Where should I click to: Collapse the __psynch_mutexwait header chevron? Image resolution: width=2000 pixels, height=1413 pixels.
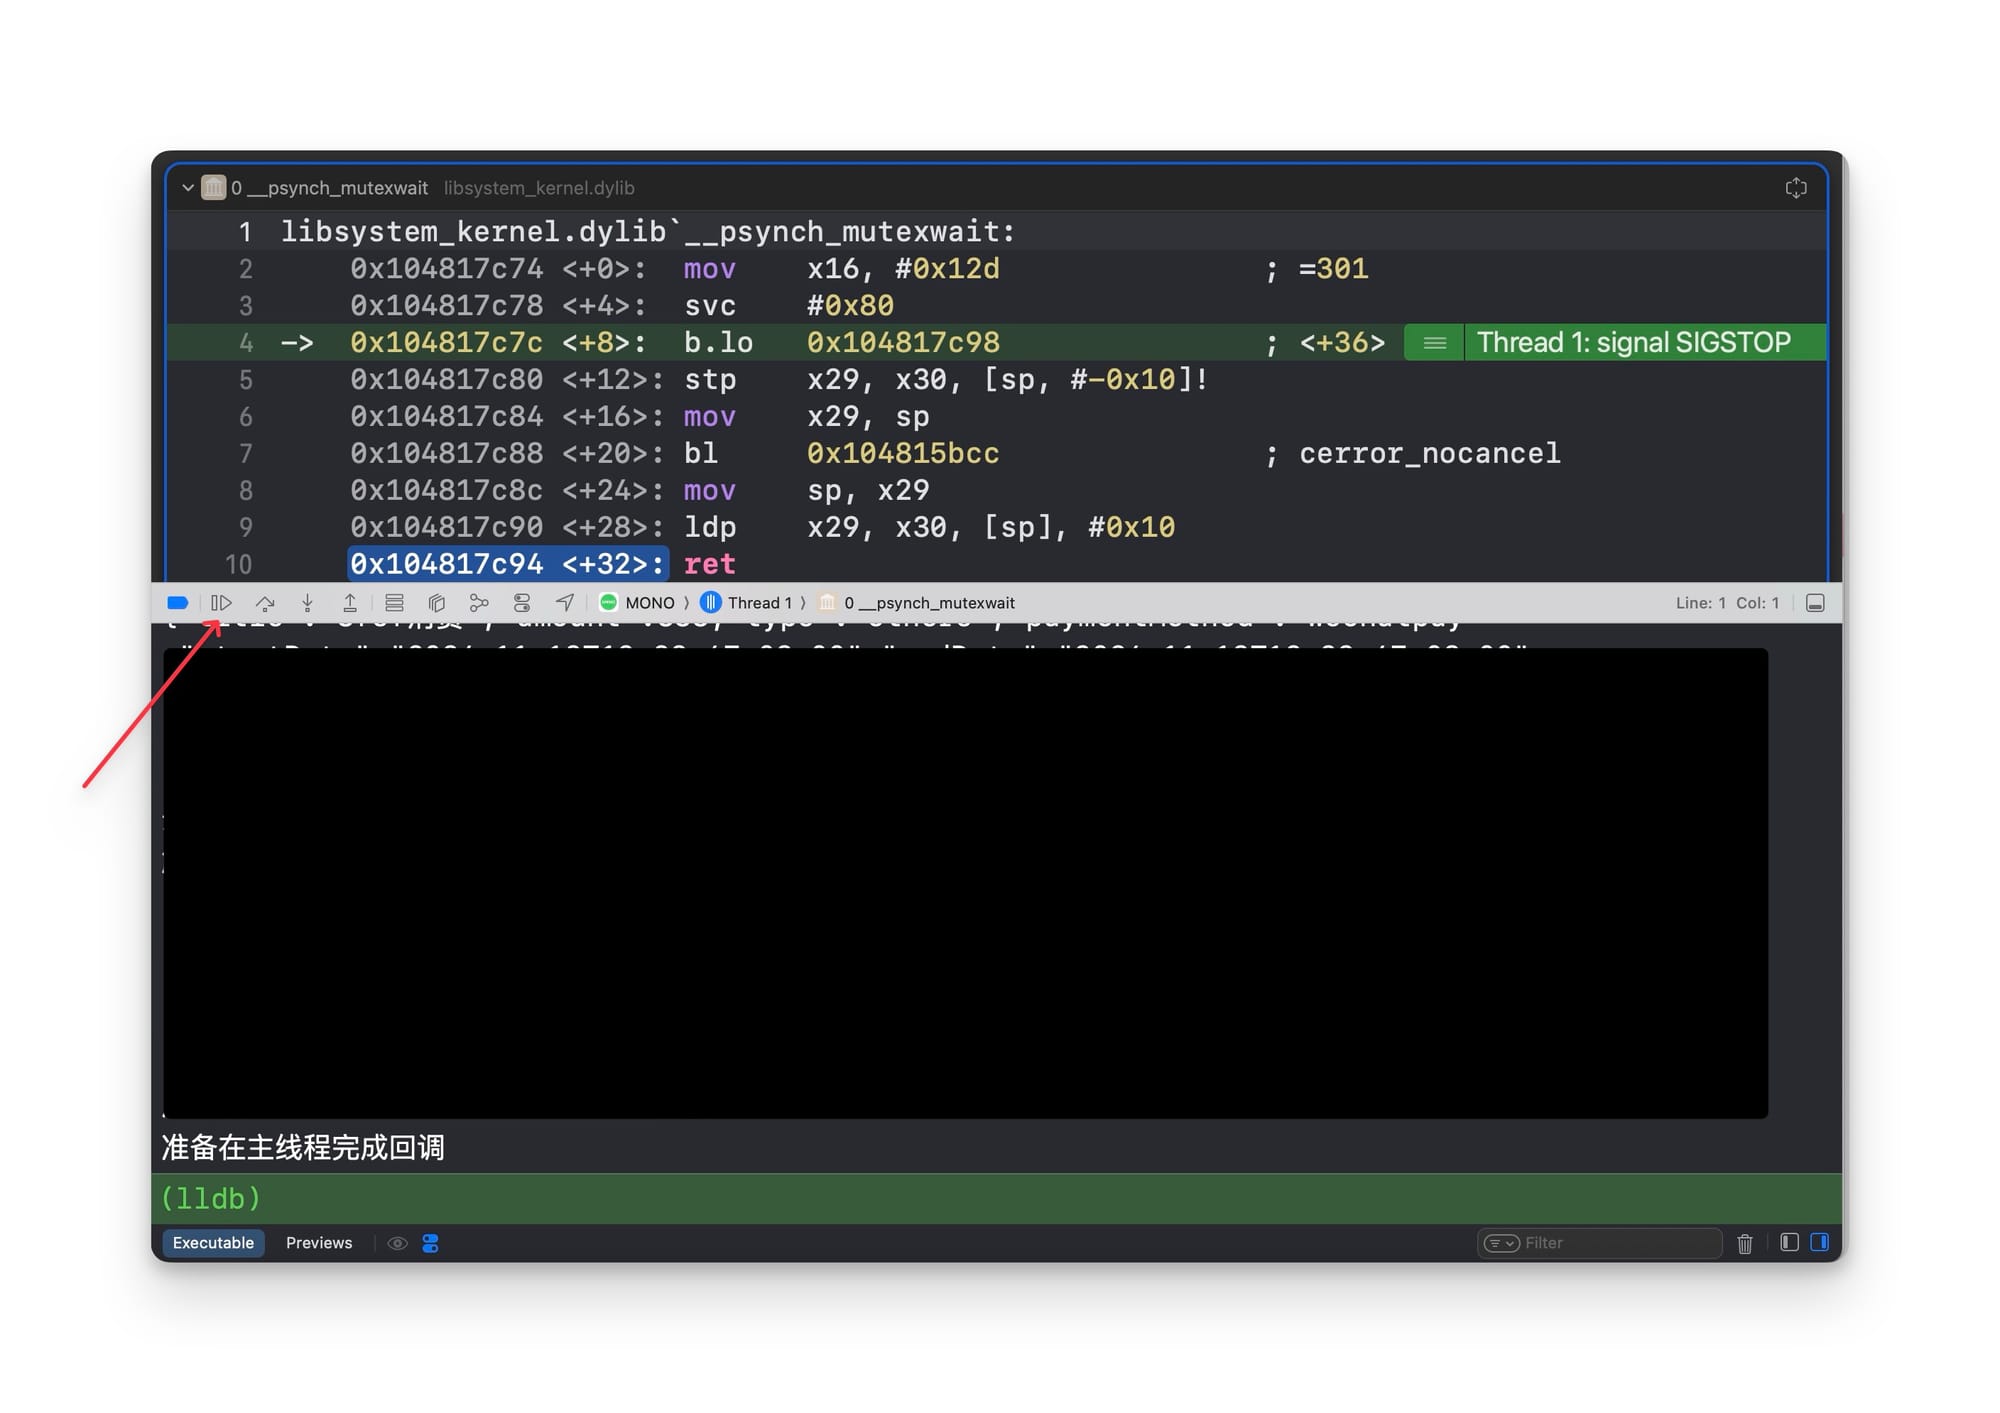point(188,188)
